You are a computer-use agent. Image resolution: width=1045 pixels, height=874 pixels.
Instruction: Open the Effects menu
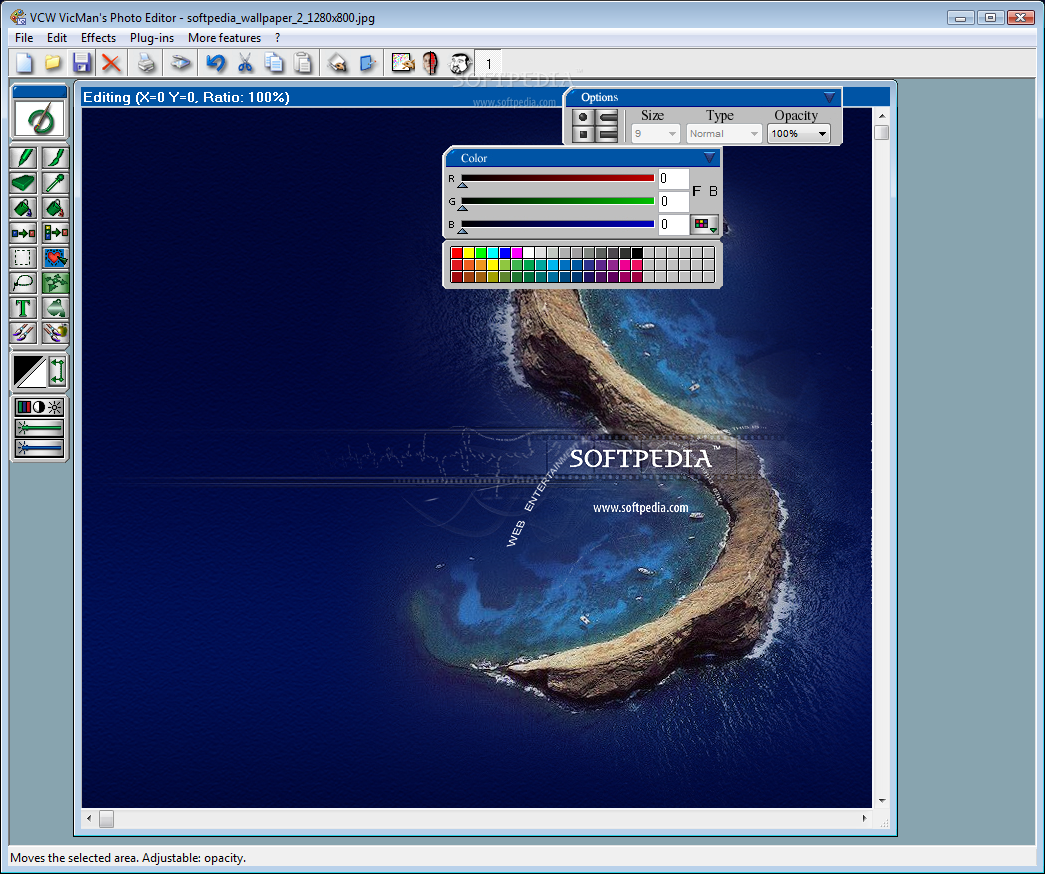click(x=98, y=38)
